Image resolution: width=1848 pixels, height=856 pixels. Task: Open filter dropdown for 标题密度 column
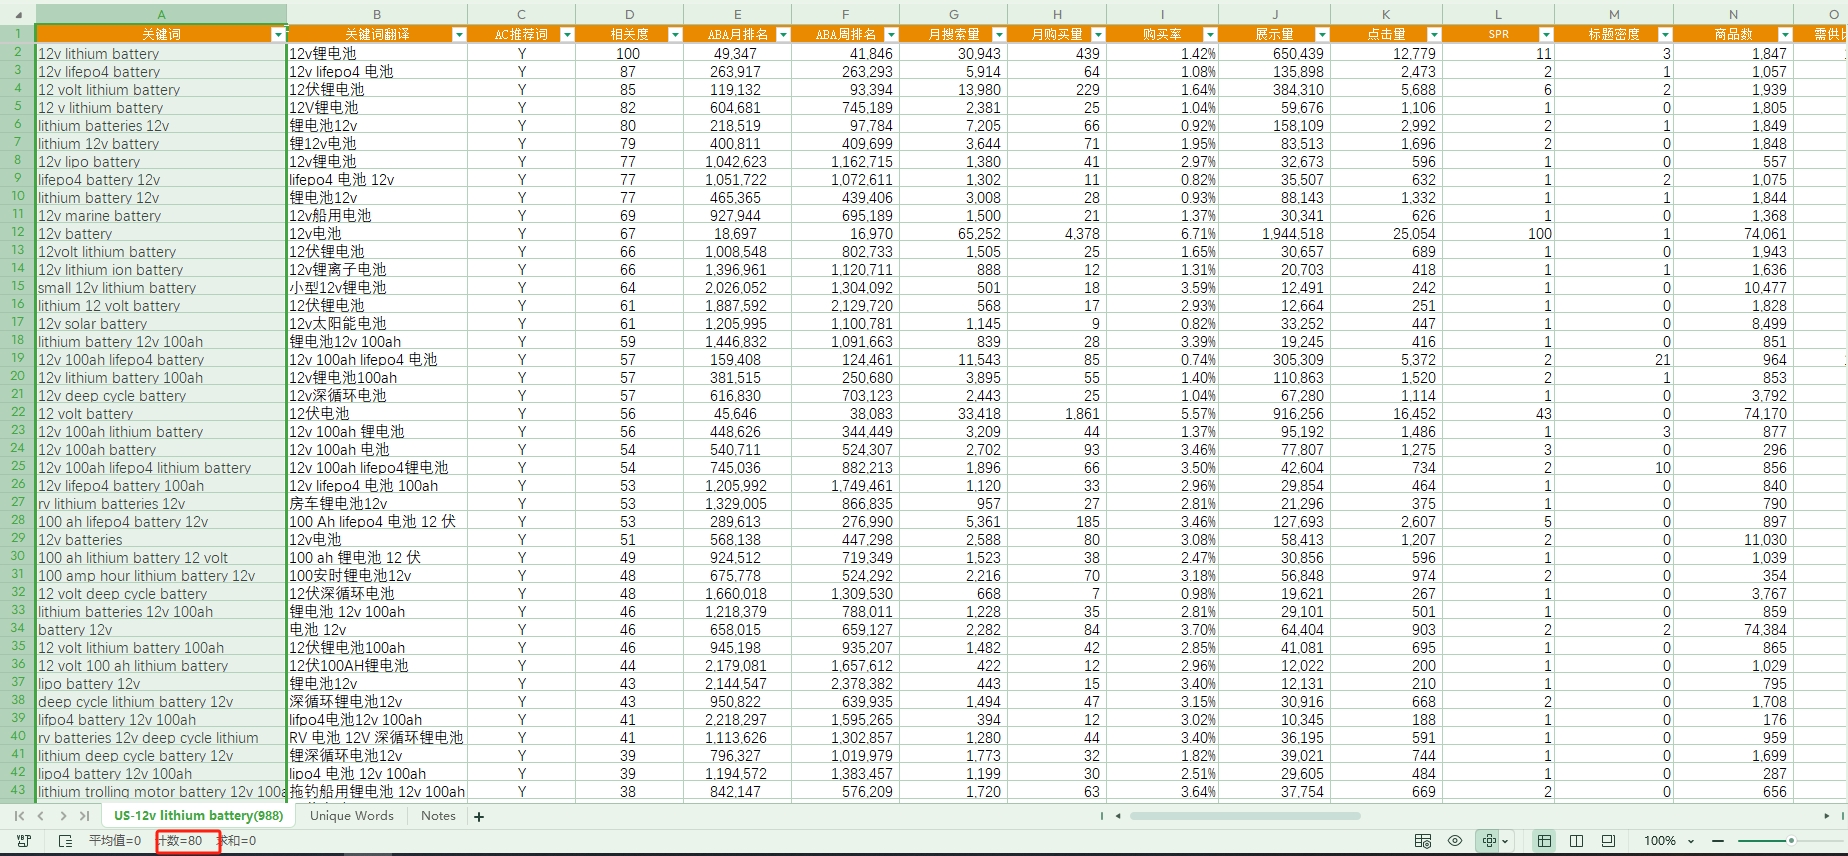tap(1665, 34)
